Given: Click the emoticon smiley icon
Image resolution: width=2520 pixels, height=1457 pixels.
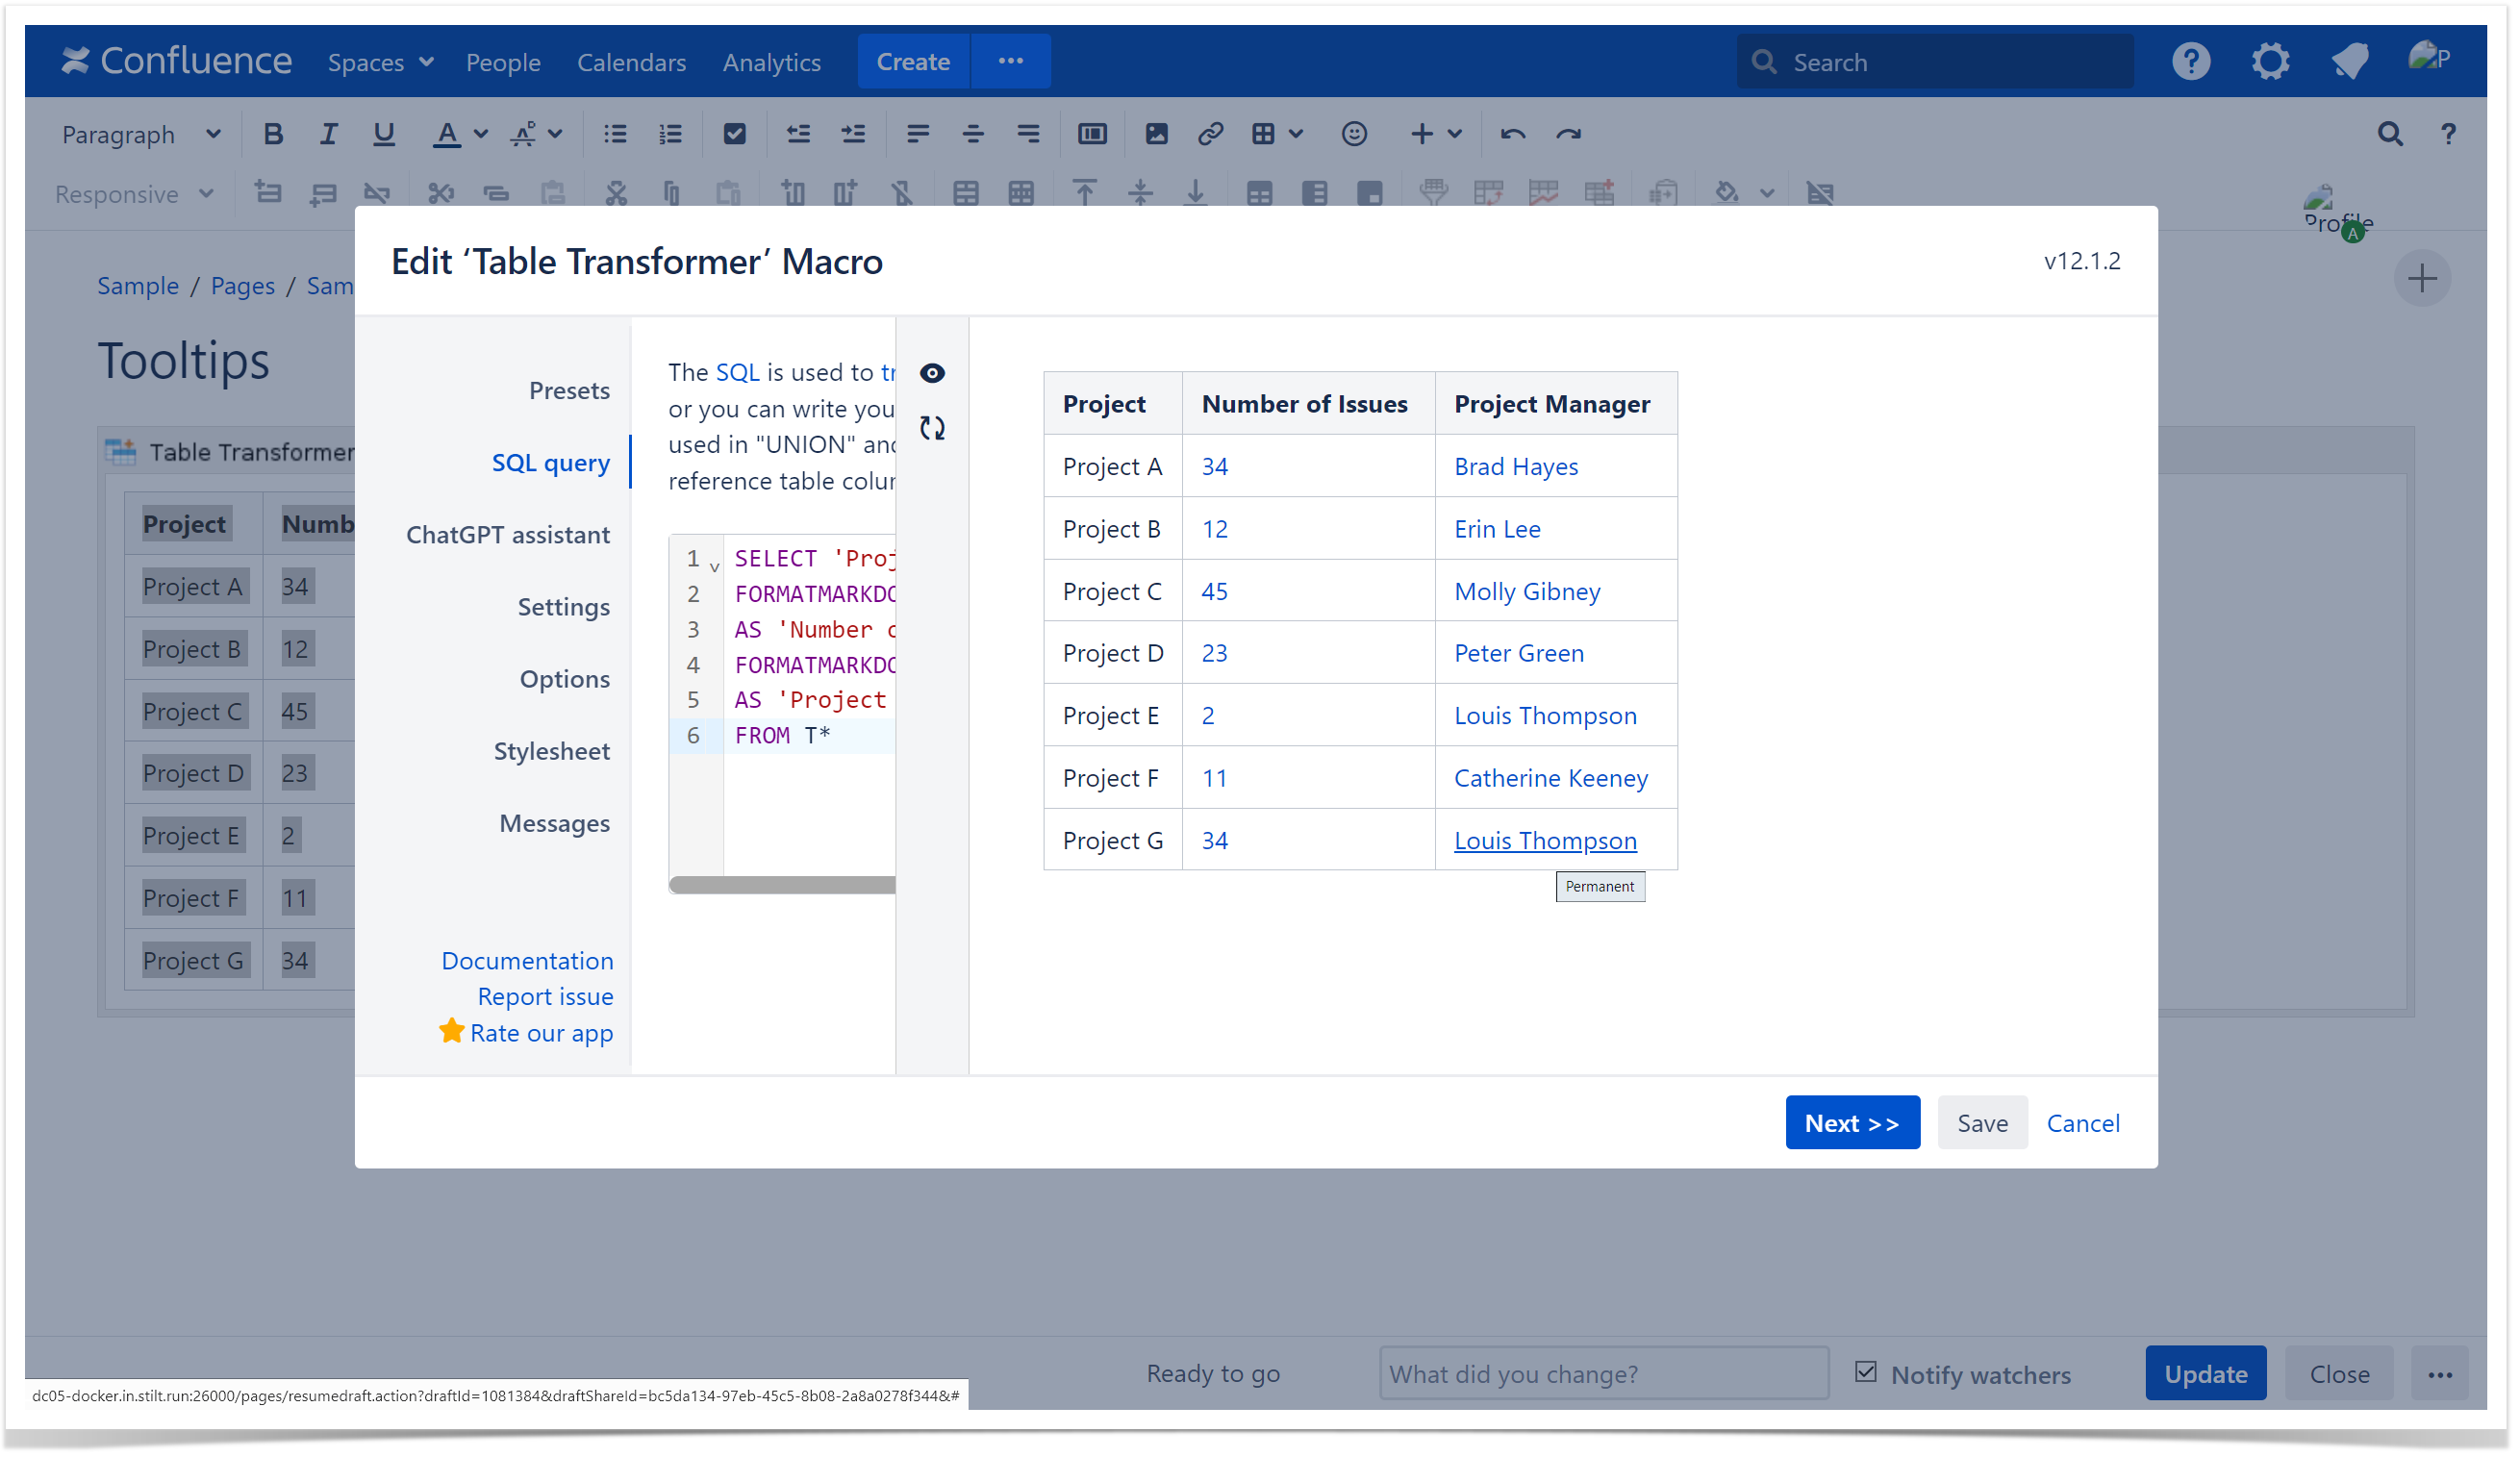Looking at the screenshot, I should pos(1354,134).
